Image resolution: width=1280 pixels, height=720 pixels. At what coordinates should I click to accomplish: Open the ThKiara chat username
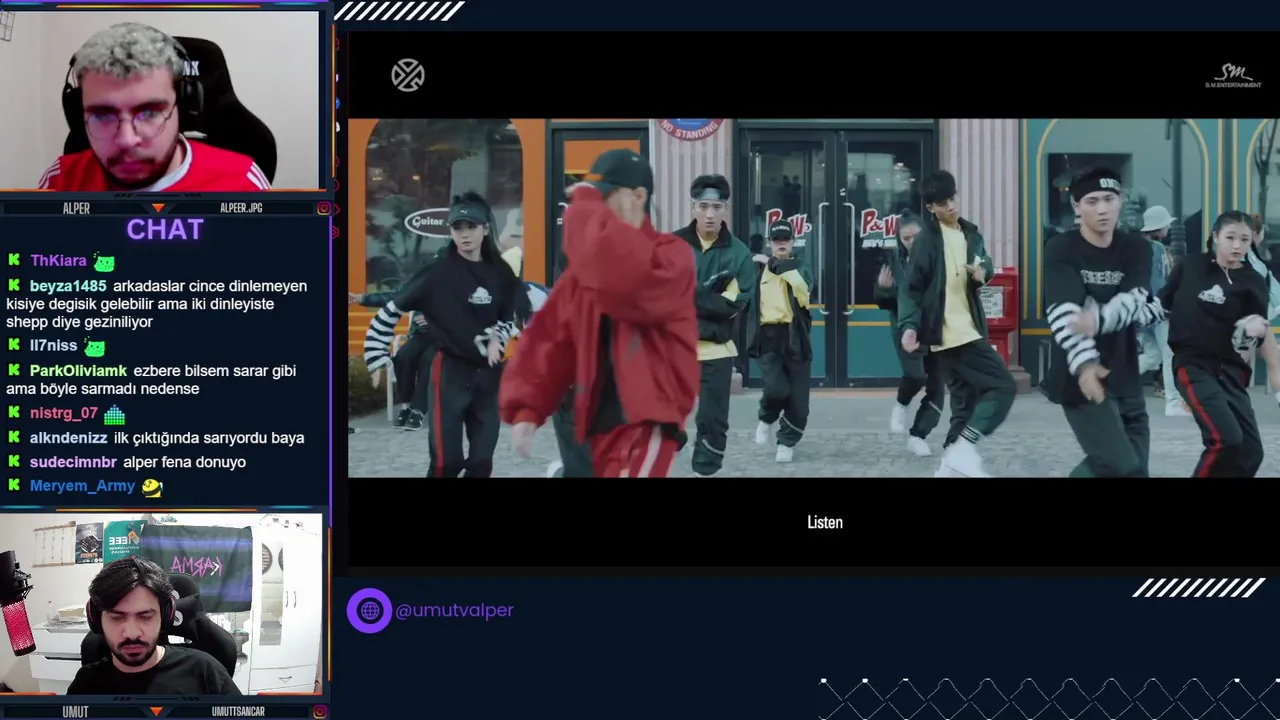(58, 260)
